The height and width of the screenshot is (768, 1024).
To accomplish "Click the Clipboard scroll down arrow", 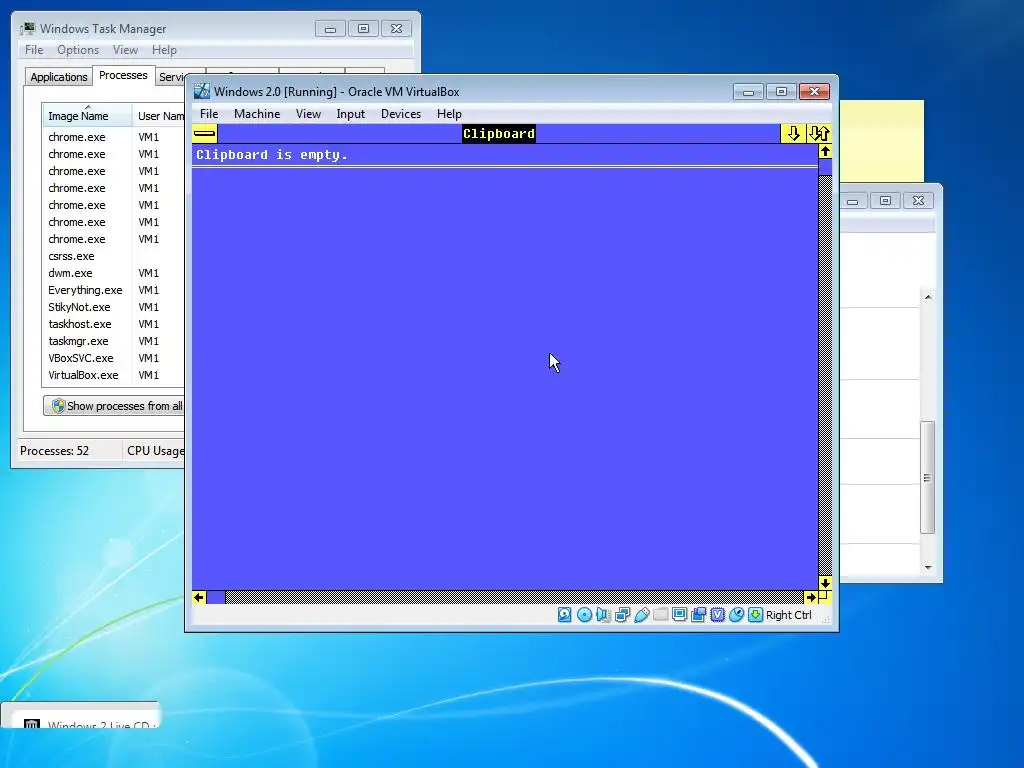I will click(825, 583).
